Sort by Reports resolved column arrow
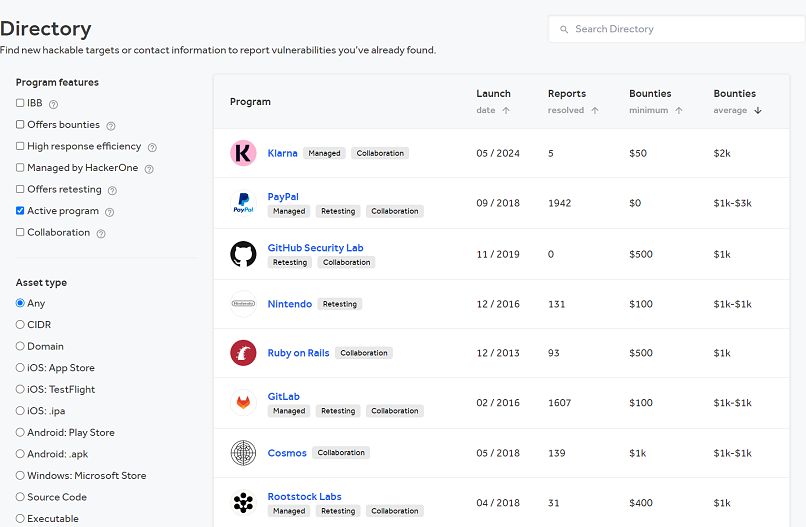Image resolution: width=806 pixels, height=527 pixels. tap(595, 111)
